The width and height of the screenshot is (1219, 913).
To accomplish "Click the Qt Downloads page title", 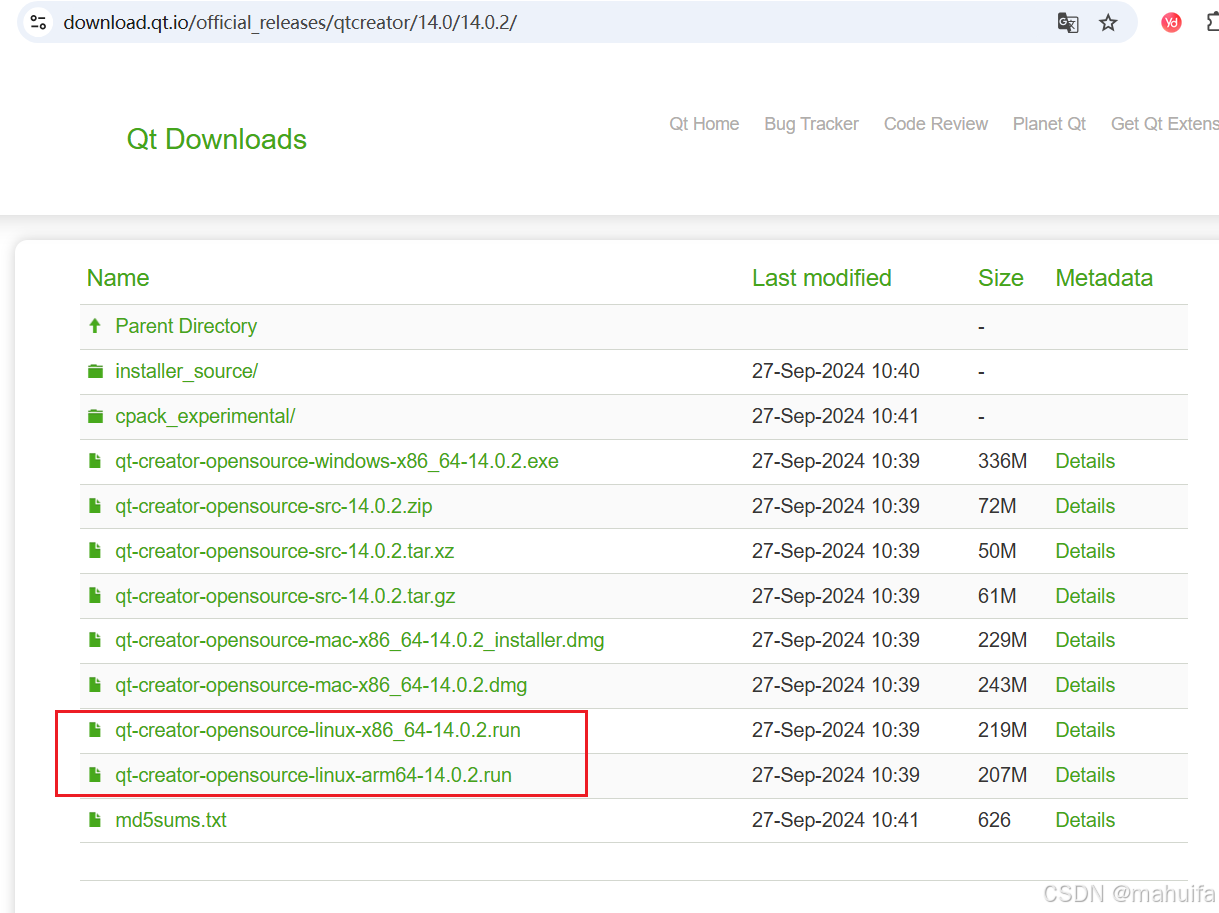I will click(216, 139).
